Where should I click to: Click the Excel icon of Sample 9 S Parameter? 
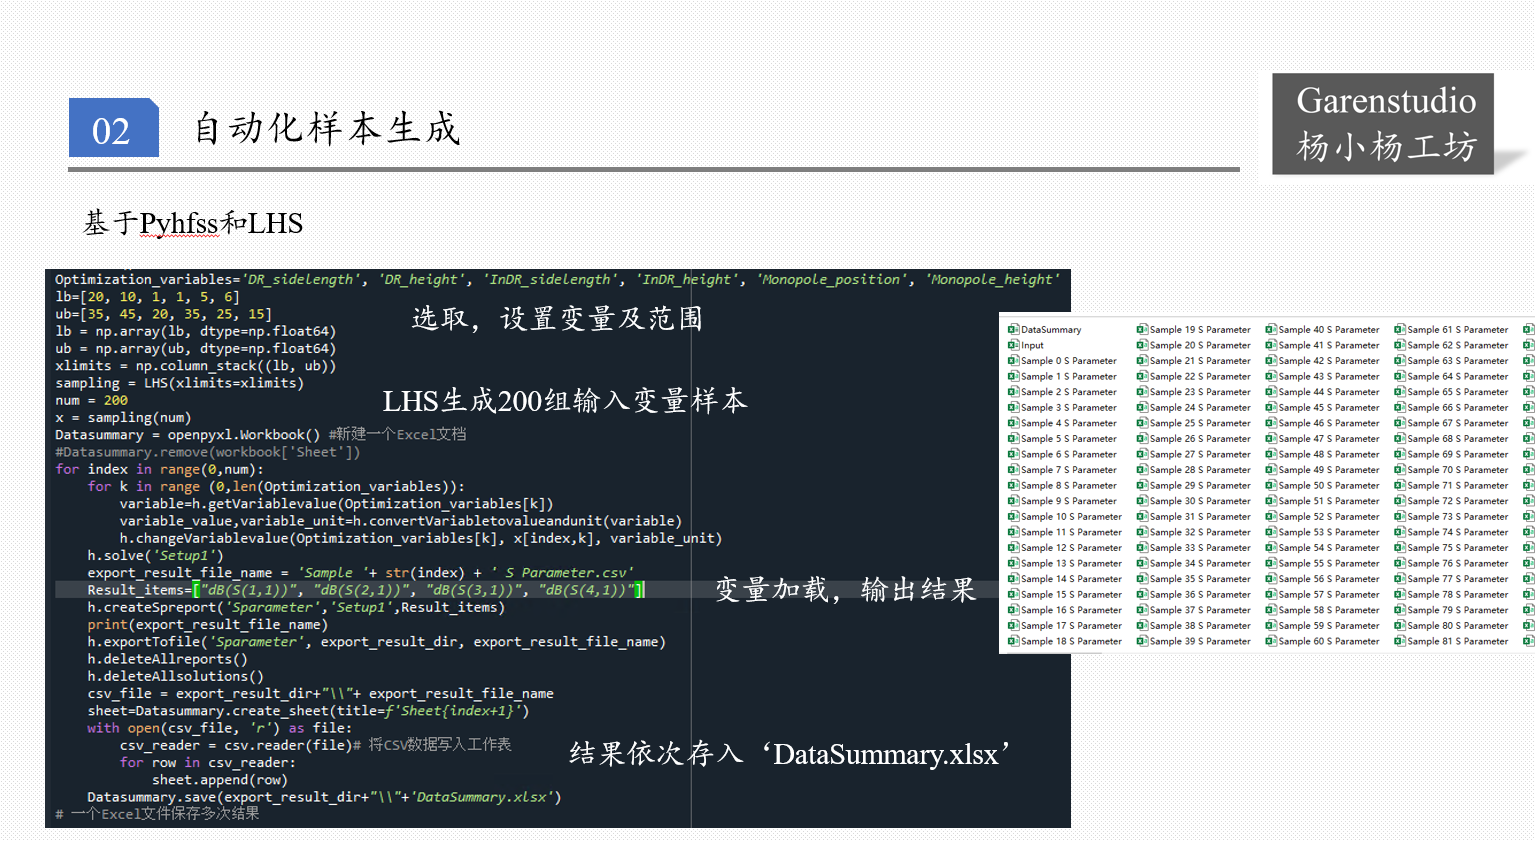(x=1013, y=501)
